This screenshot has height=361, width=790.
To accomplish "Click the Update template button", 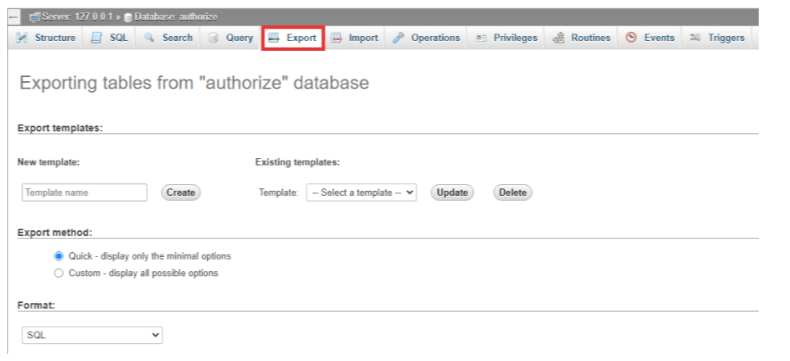I will [452, 192].
